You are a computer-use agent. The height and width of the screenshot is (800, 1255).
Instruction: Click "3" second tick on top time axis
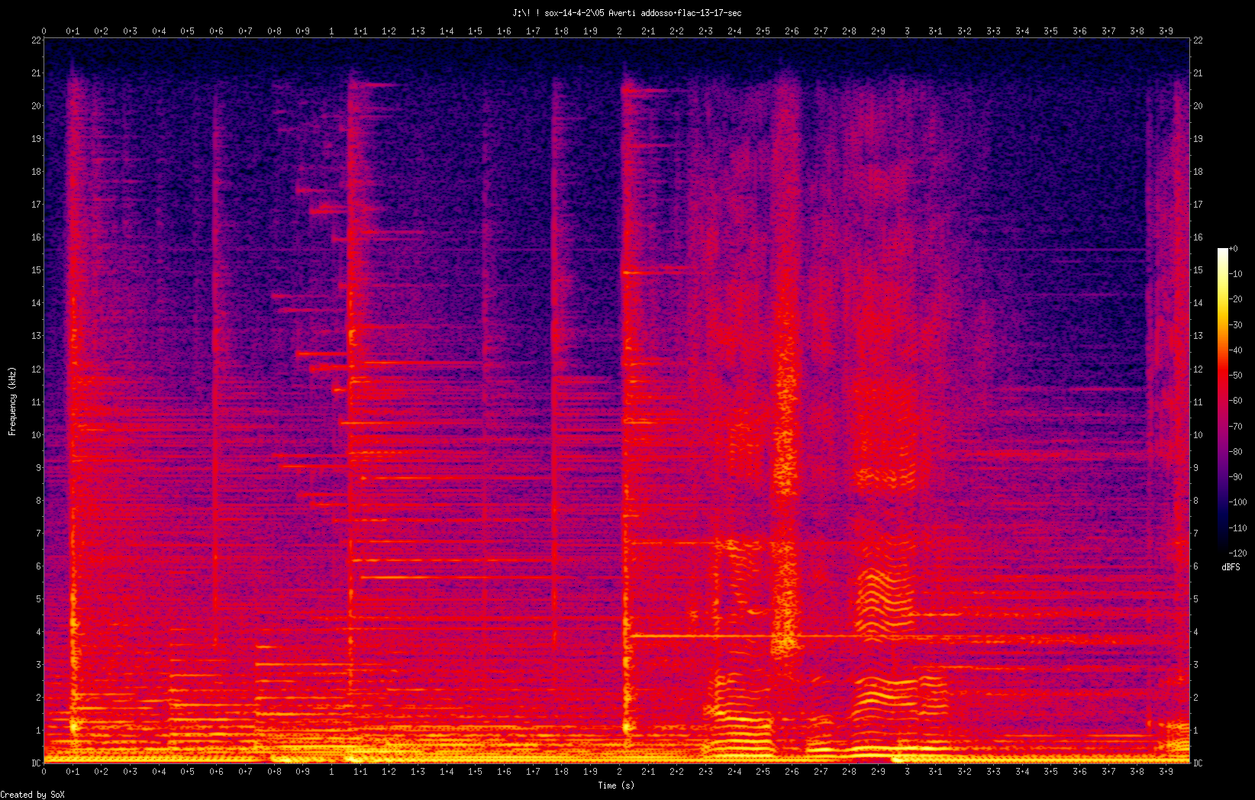907,31
